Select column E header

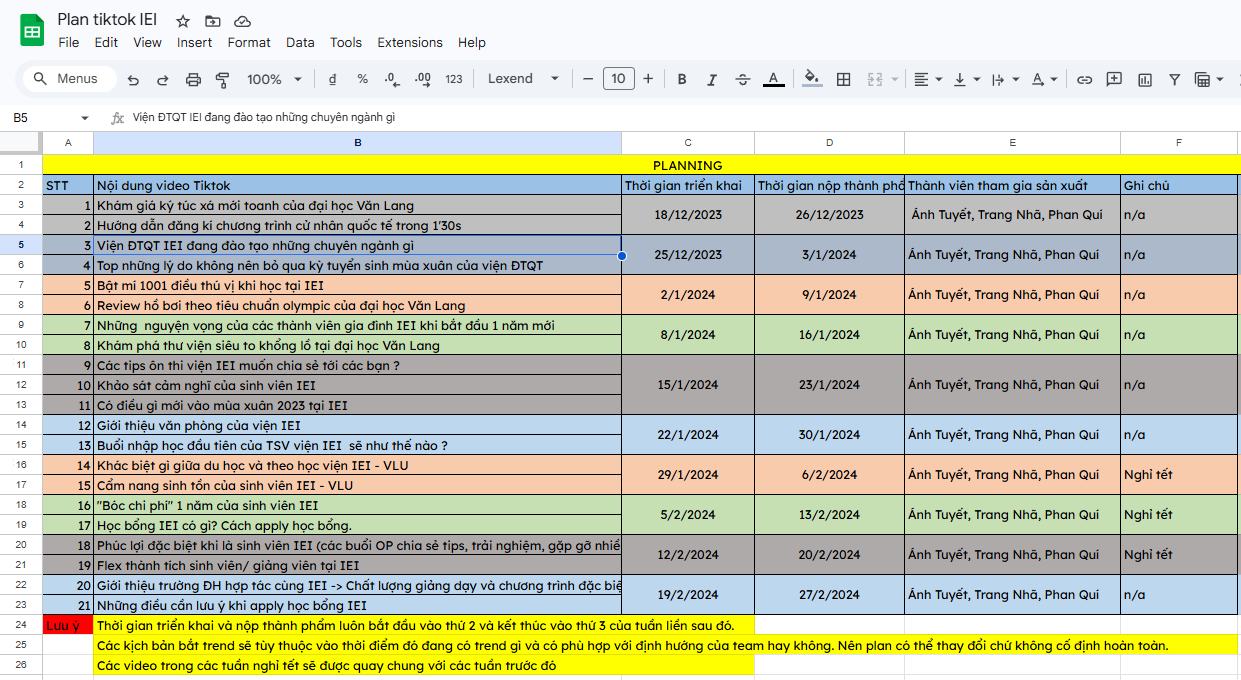(x=1012, y=143)
